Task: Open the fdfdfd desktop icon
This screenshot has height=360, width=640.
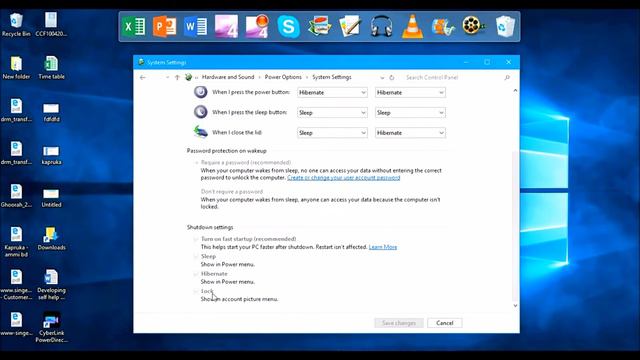Action: pos(51,112)
